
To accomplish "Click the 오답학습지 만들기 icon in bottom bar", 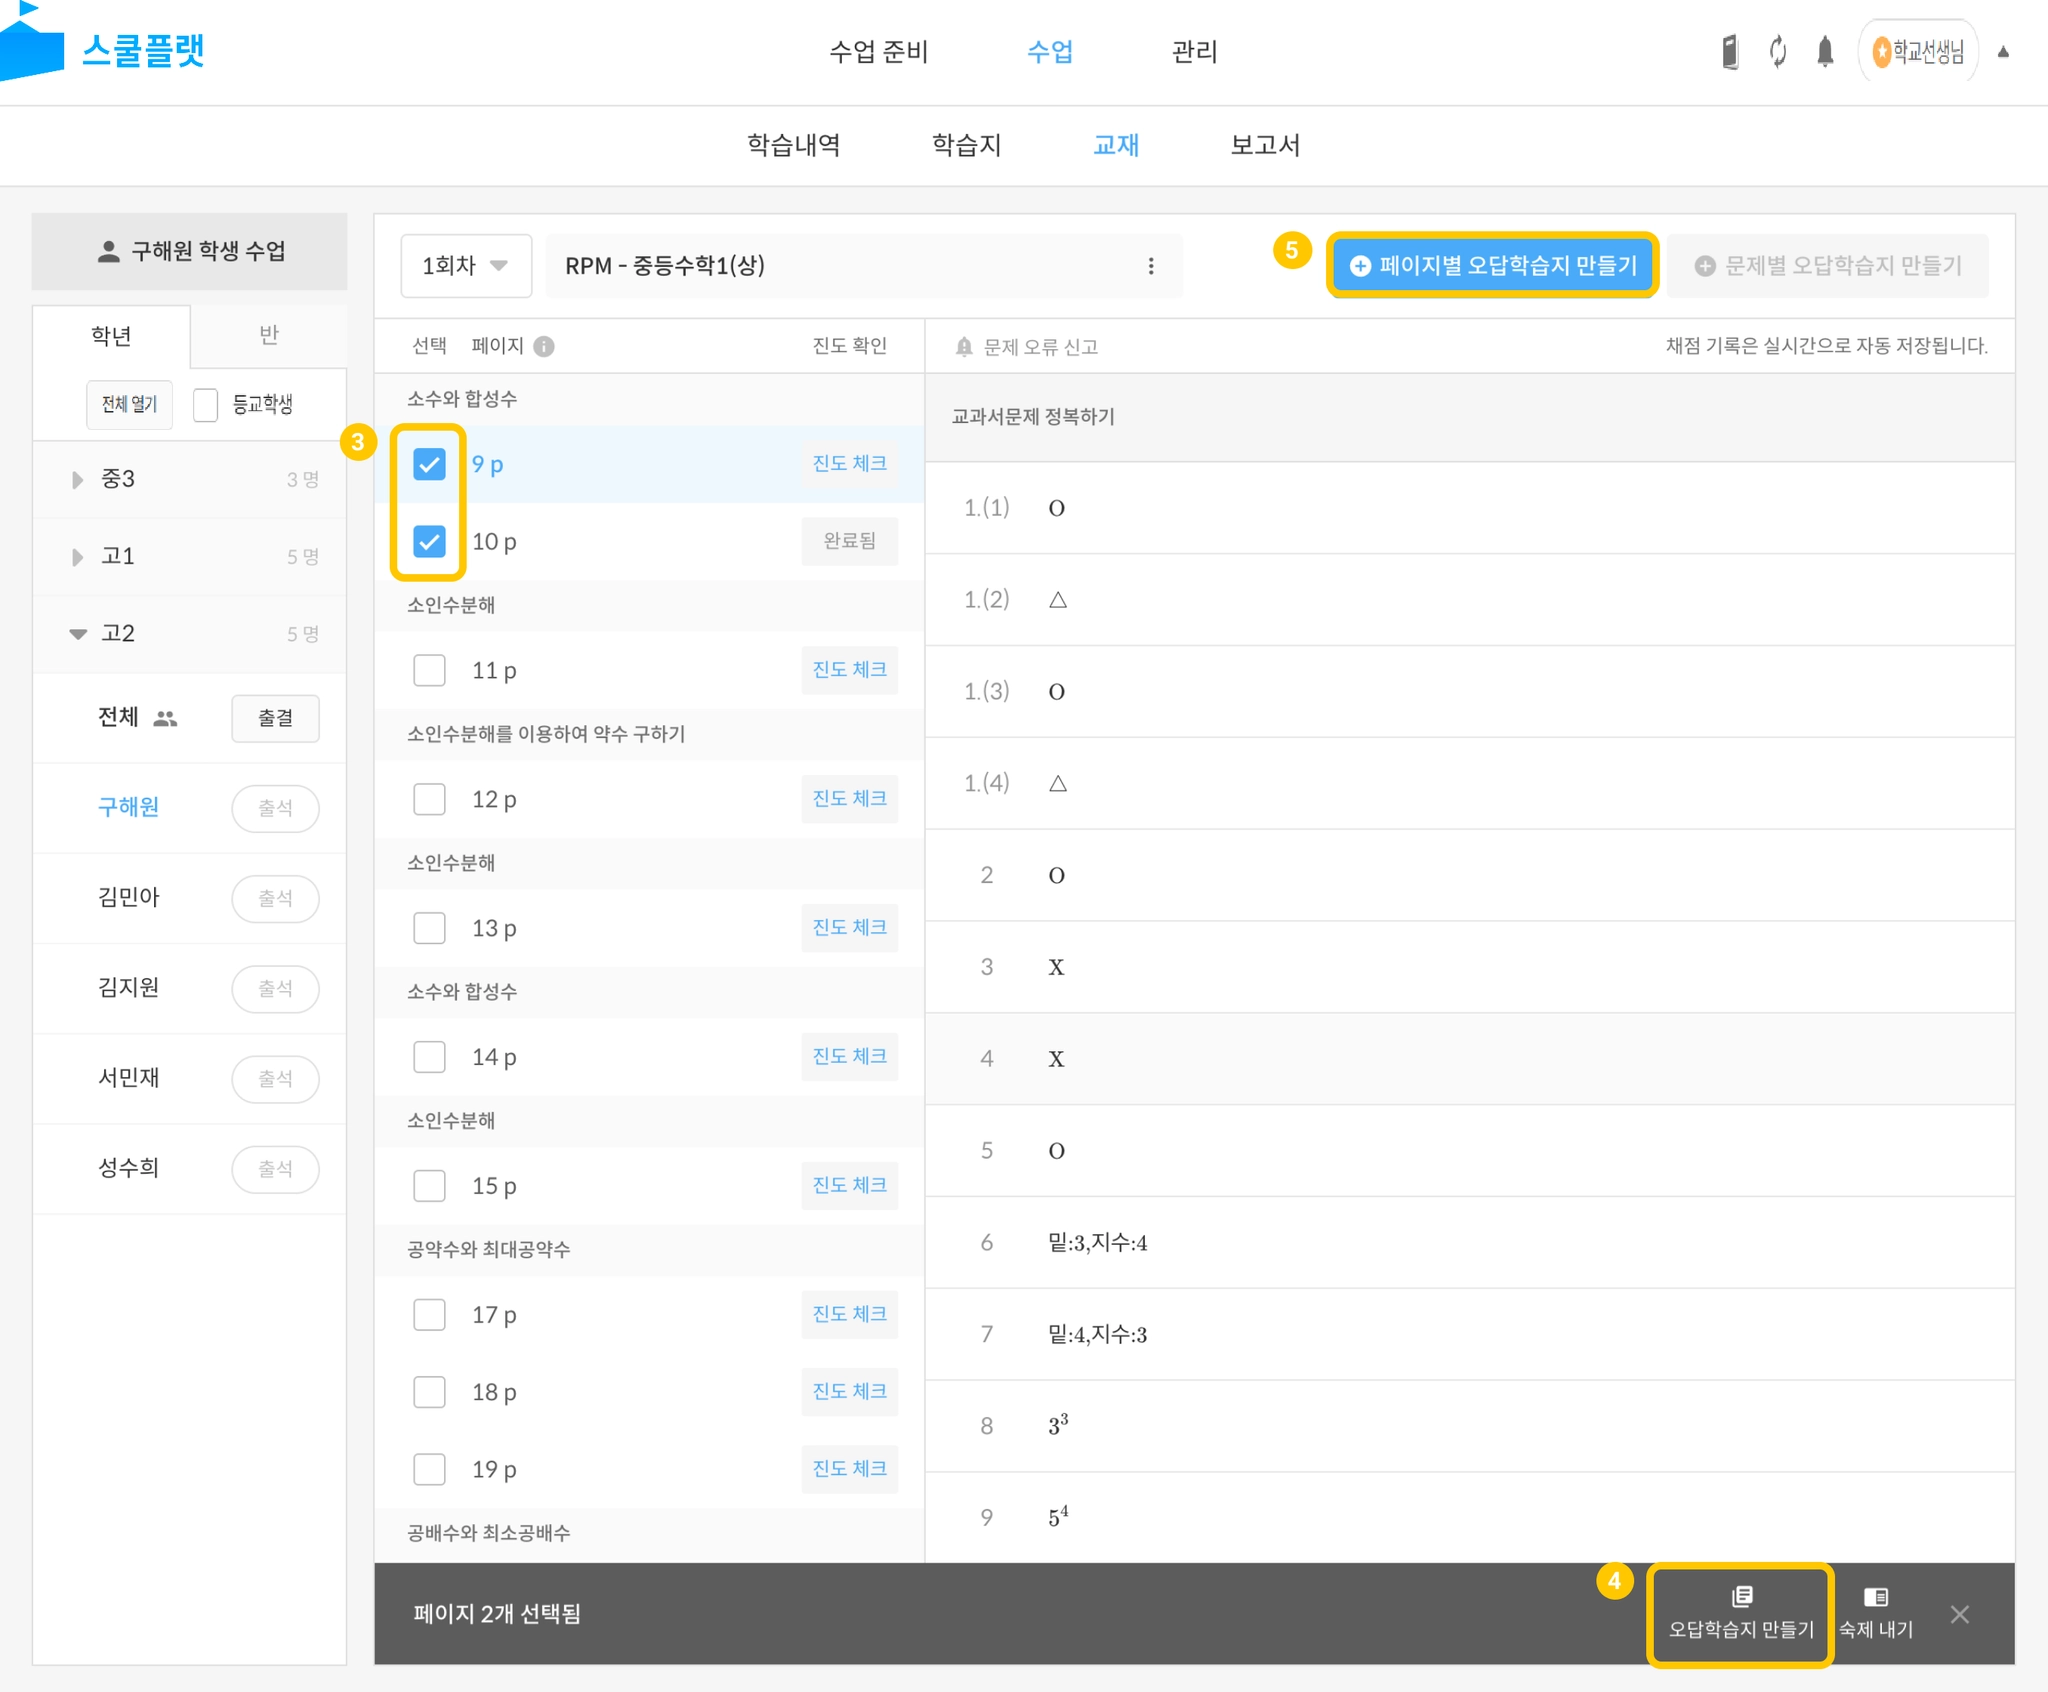I will (x=1741, y=1596).
